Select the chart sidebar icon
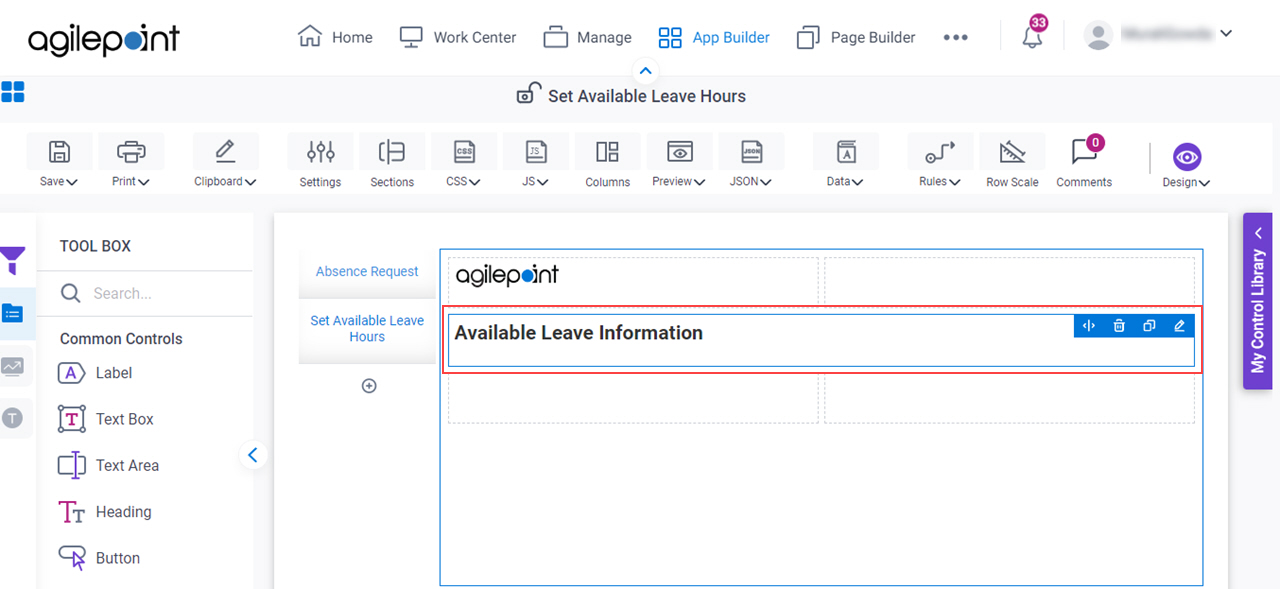 [x=12, y=366]
